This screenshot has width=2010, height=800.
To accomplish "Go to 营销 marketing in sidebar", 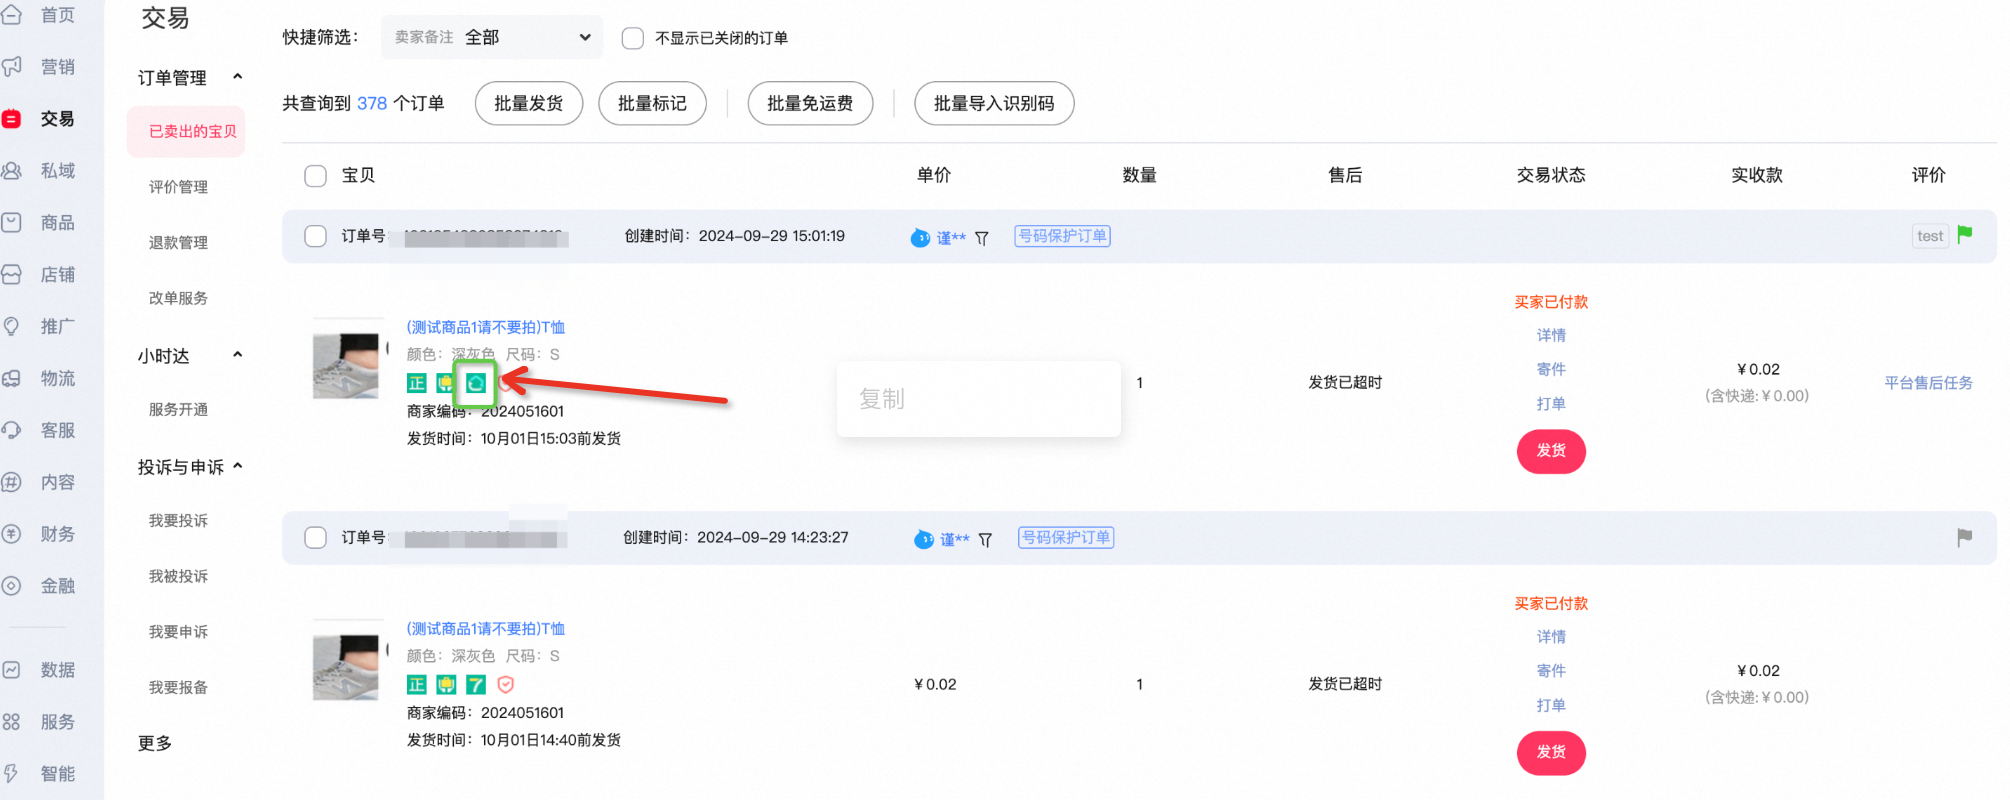I will (x=40, y=67).
